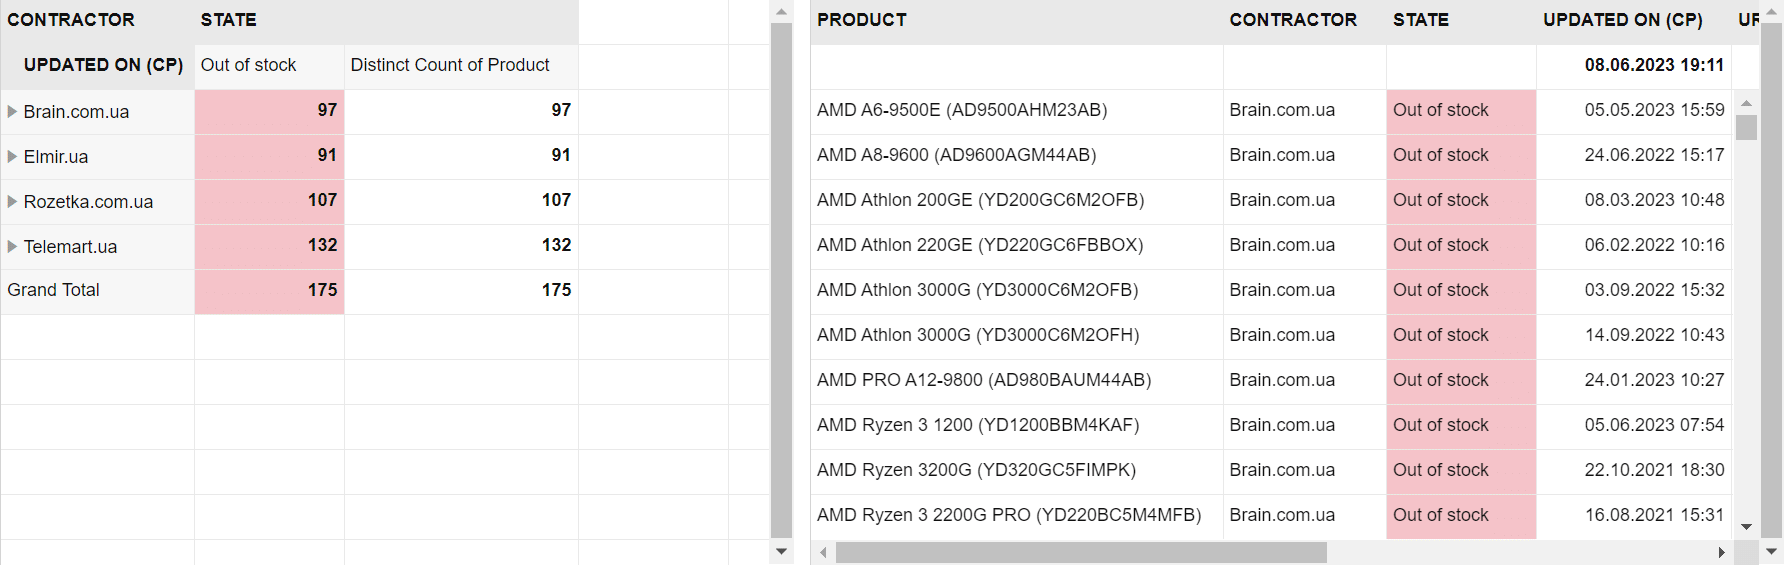Image resolution: width=1784 pixels, height=569 pixels.
Task: Click the left pivot scroll-up arrow
Action: pos(782,12)
